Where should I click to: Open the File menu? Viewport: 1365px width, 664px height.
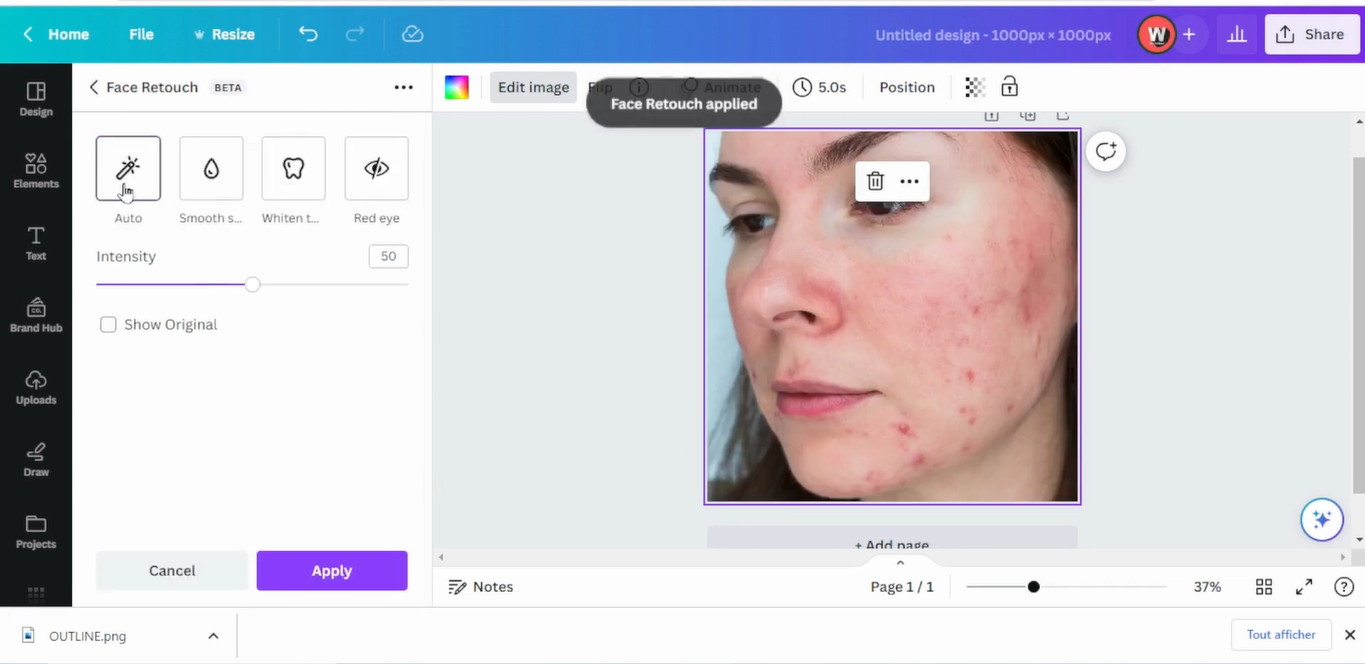click(141, 33)
